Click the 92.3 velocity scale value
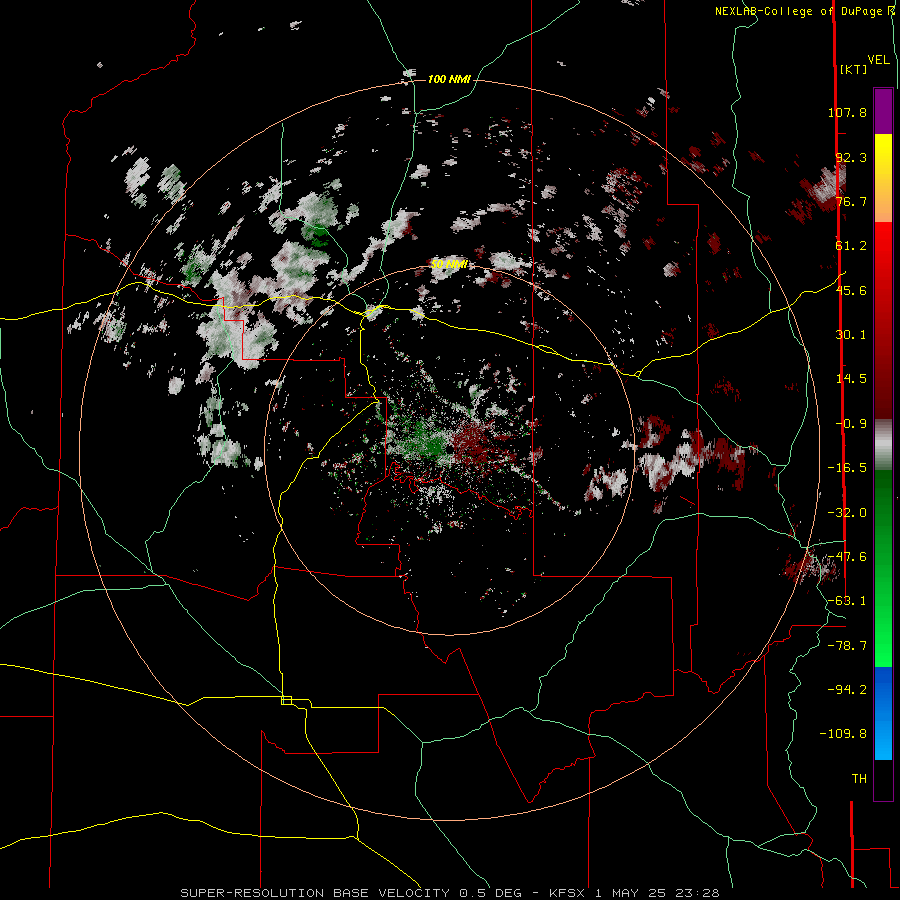Image resolution: width=900 pixels, height=900 pixels. click(851, 157)
